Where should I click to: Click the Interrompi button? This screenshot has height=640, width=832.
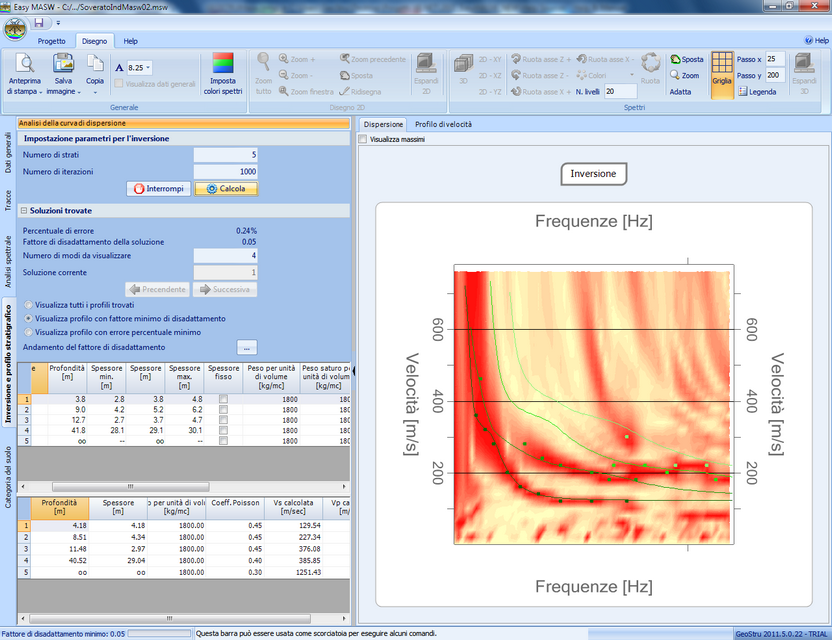tap(157, 188)
